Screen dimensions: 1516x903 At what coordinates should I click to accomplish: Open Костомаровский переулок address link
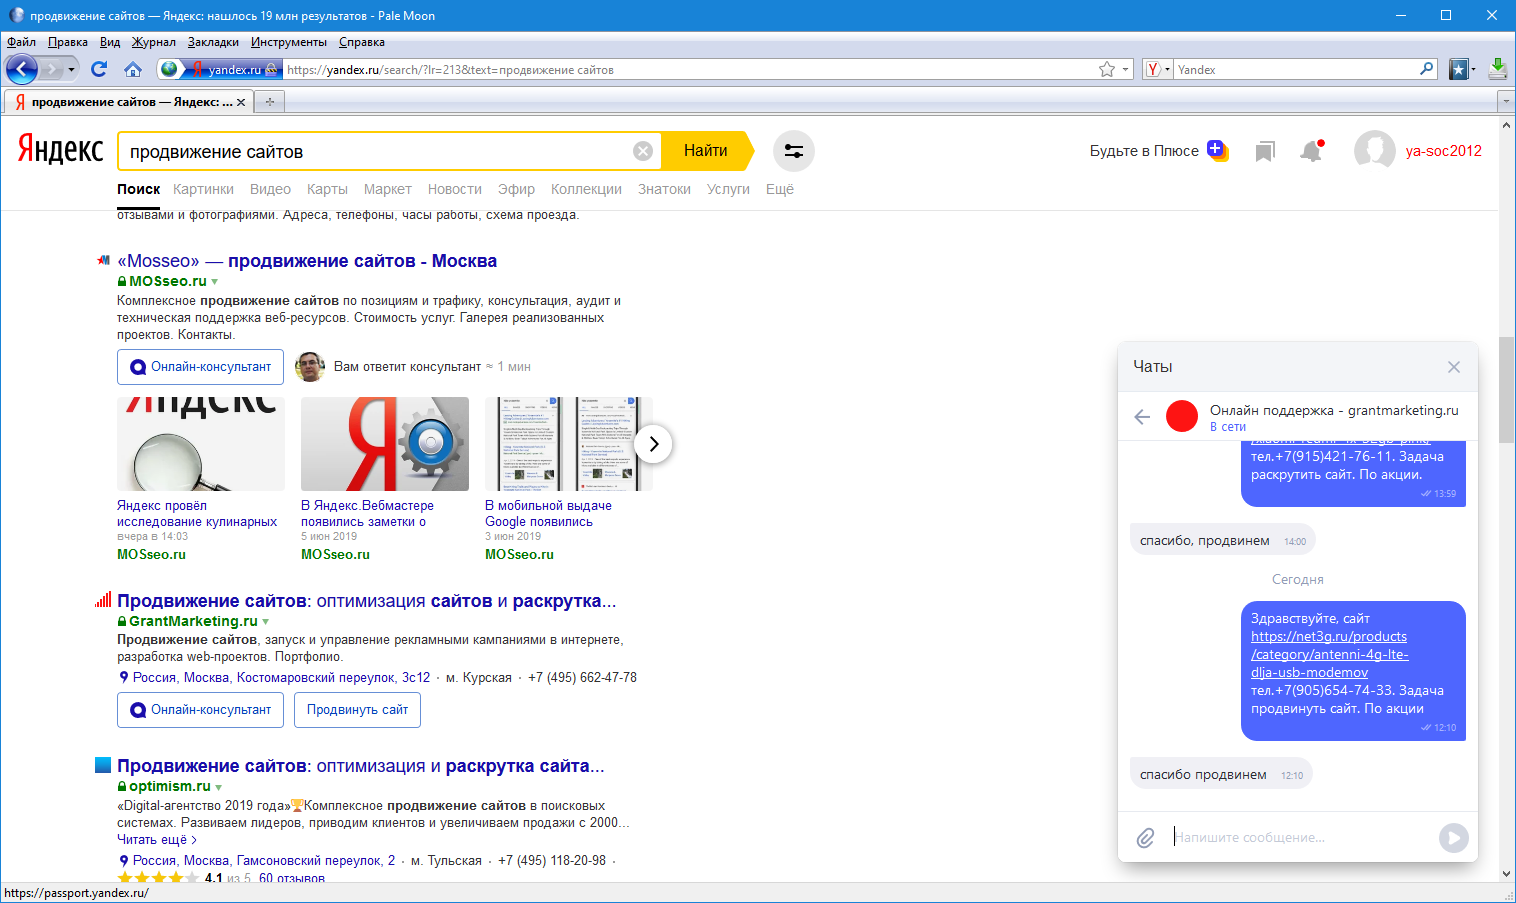(282, 678)
